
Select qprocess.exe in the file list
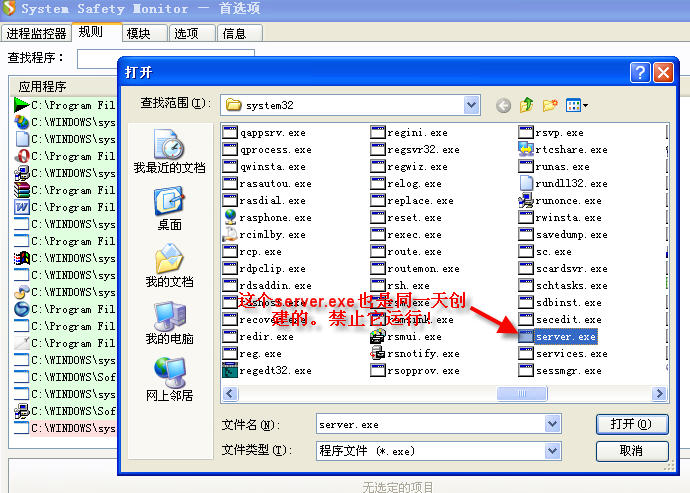(x=267, y=150)
